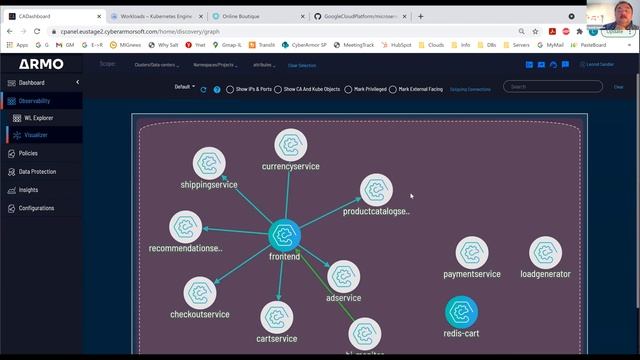This screenshot has width=640, height=360.
Task: Open the Apps bookmarks shortcut
Action: [x=17, y=45]
